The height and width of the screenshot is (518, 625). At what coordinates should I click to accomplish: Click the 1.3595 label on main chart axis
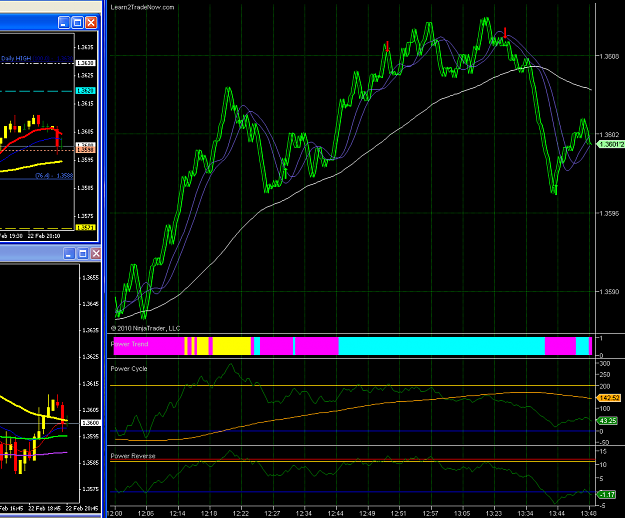[609, 213]
